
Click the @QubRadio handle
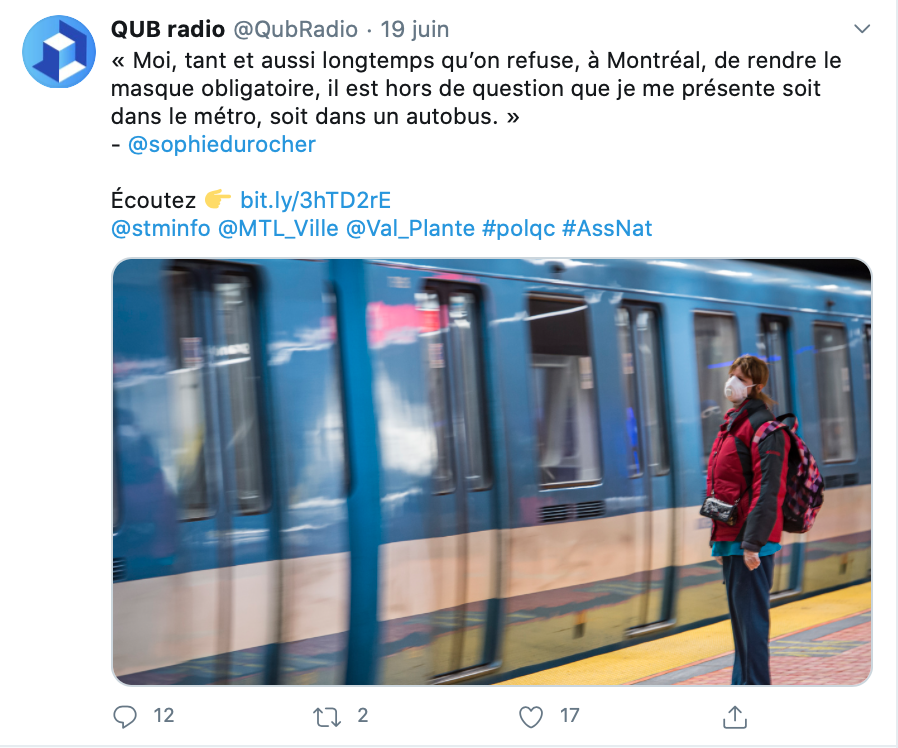pos(296,29)
